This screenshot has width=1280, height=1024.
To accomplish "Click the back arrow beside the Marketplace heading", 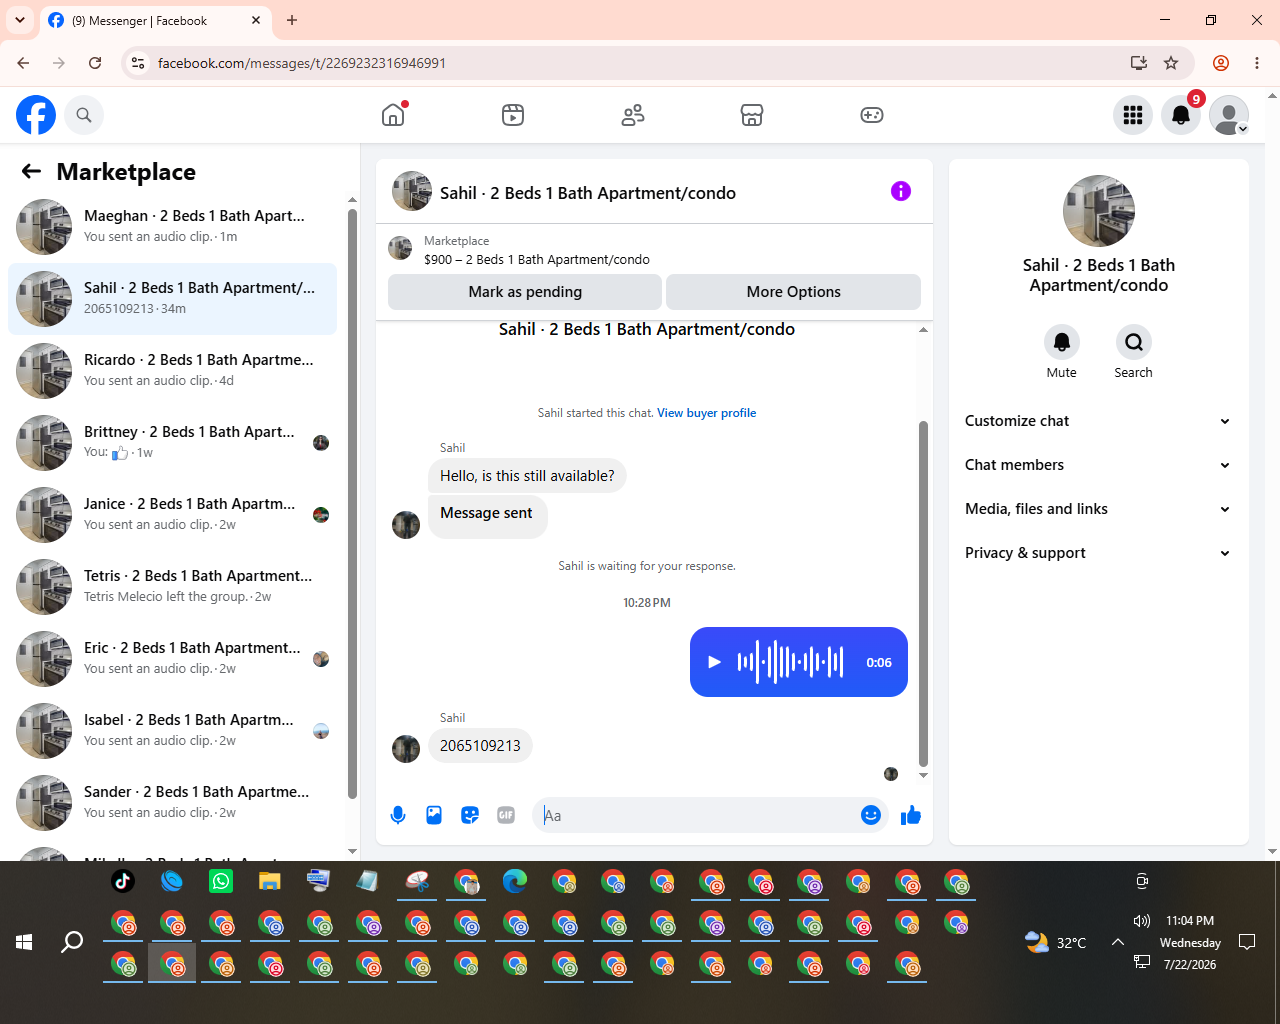I will (x=31, y=171).
